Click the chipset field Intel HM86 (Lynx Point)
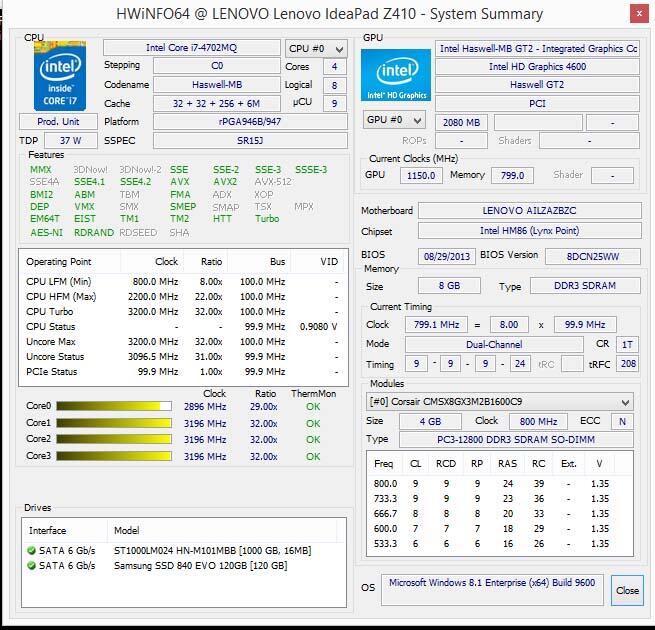The height and width of the screenshot is (630, 655). coord(530,231)
